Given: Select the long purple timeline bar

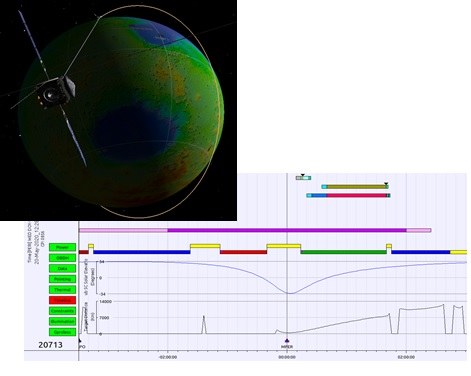Looking at the screenshot, I should pyautogui.click(x=287, y=230).
